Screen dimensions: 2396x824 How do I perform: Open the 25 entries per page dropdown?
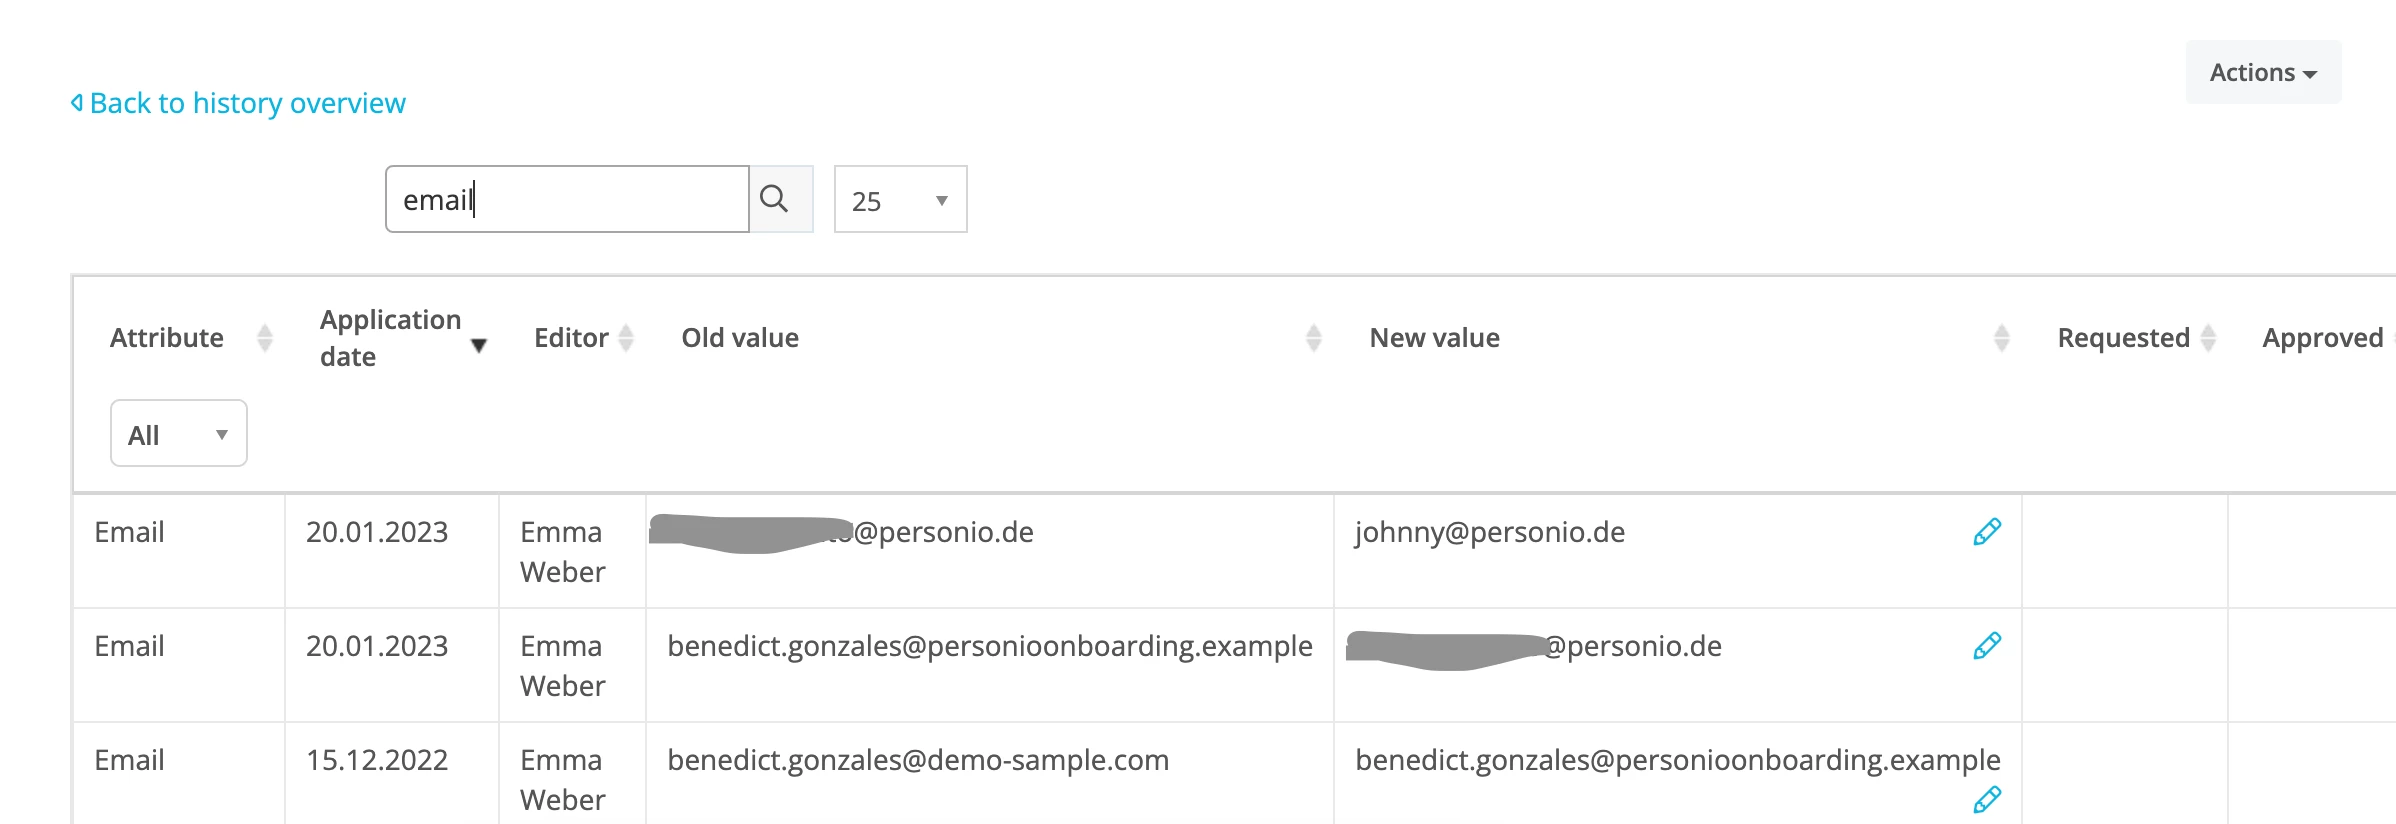[900, 199]
